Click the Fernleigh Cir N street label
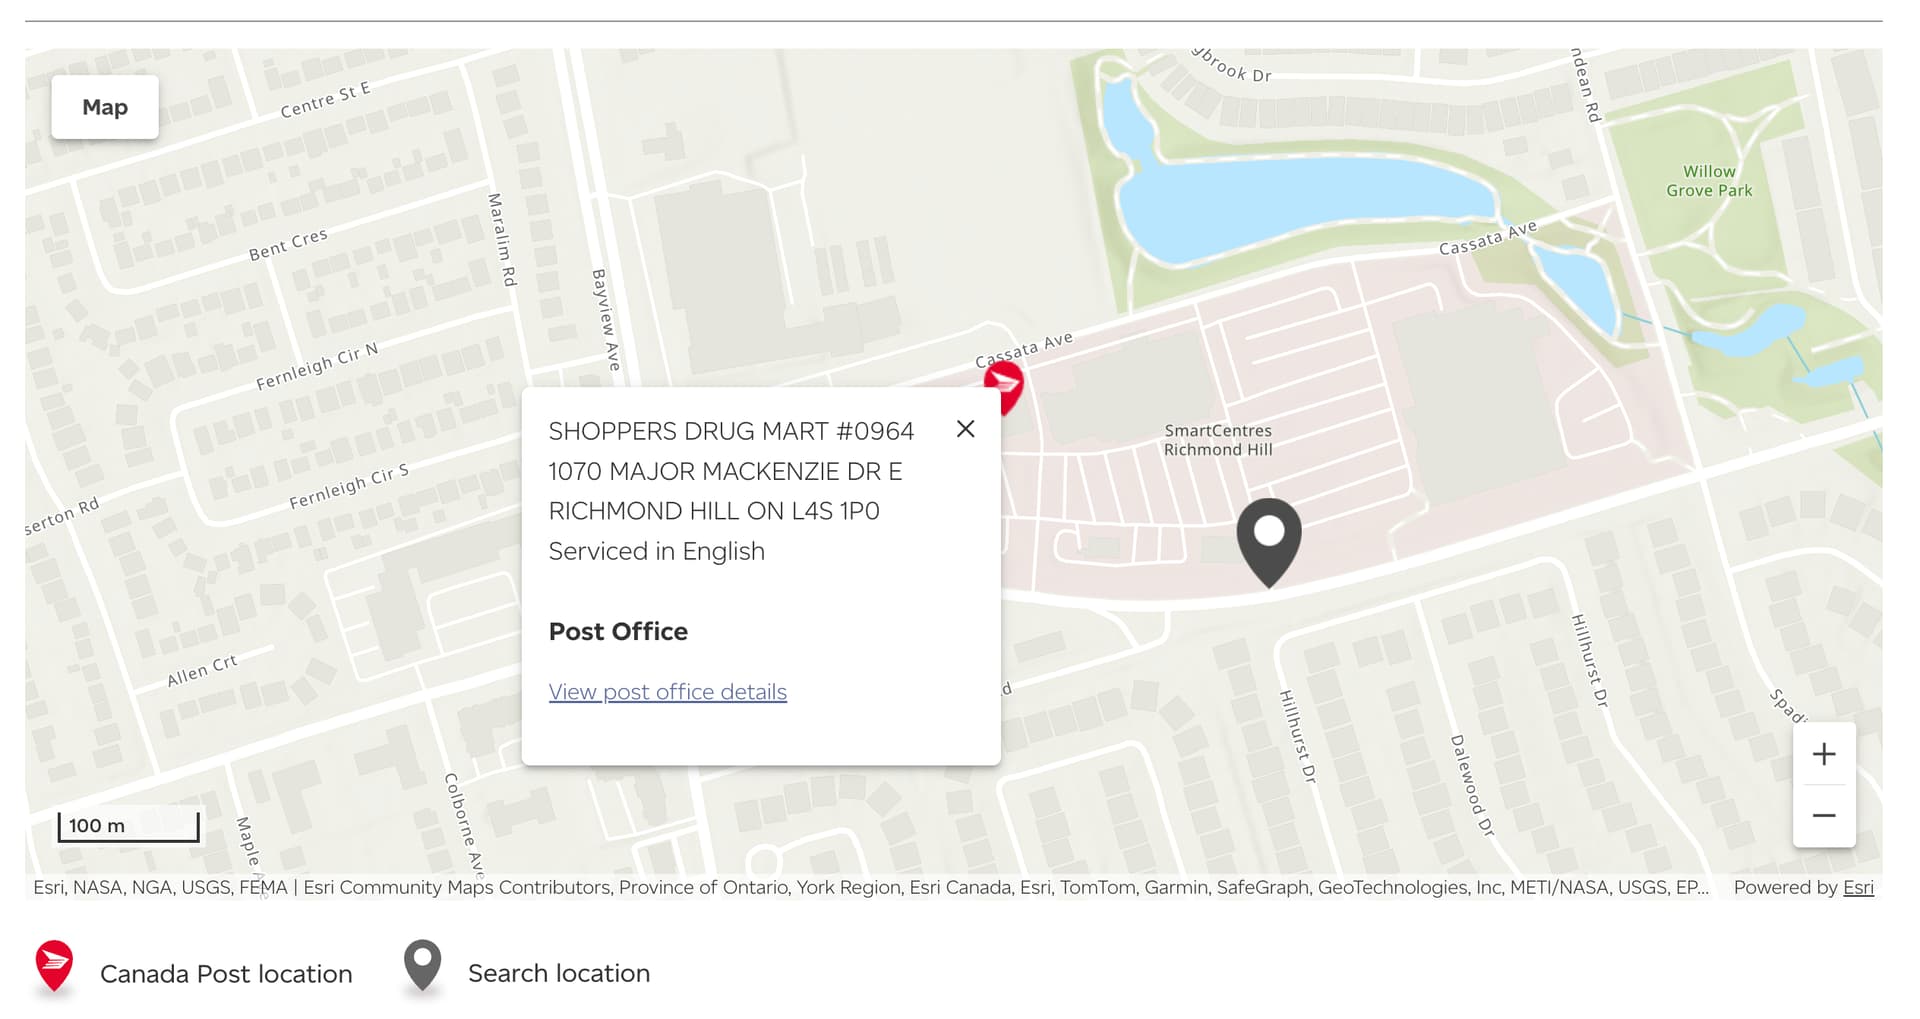This screenshot has height=1019, width=1920. (x=317, y=366)
